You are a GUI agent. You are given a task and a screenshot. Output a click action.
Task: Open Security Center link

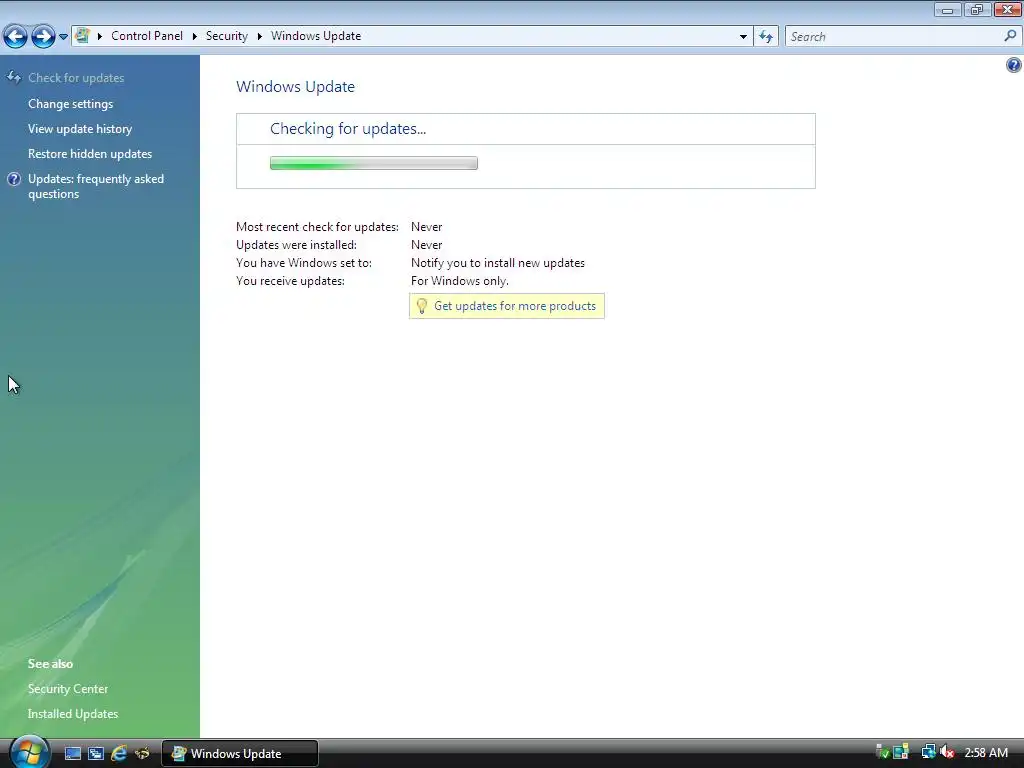[68, 688]
